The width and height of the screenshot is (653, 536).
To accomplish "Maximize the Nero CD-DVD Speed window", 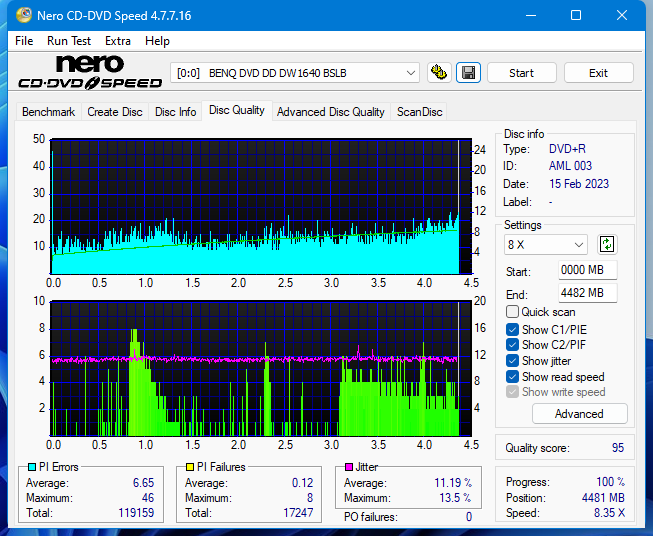I will pos(576,16).
